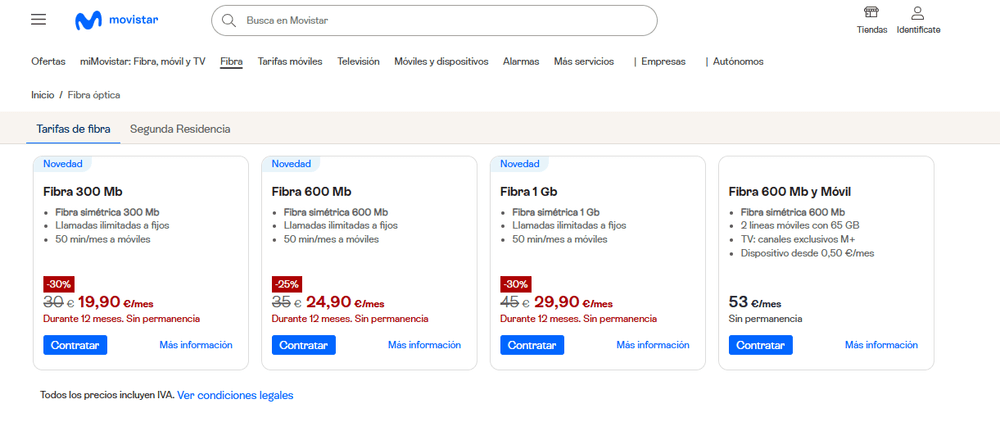Click the Movistar logo
The image size is (1000, 422).
tap(117, 20)
